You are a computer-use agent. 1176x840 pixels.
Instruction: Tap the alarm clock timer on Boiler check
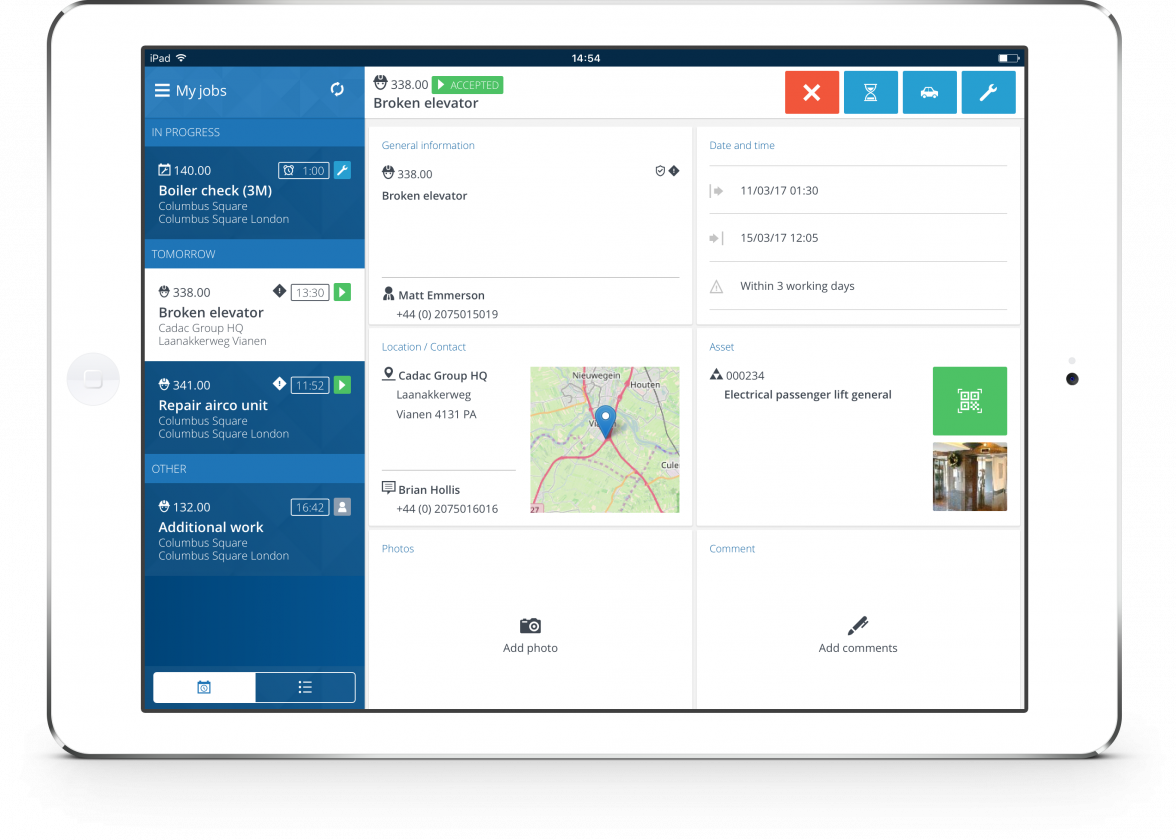(x=303, y=170)
